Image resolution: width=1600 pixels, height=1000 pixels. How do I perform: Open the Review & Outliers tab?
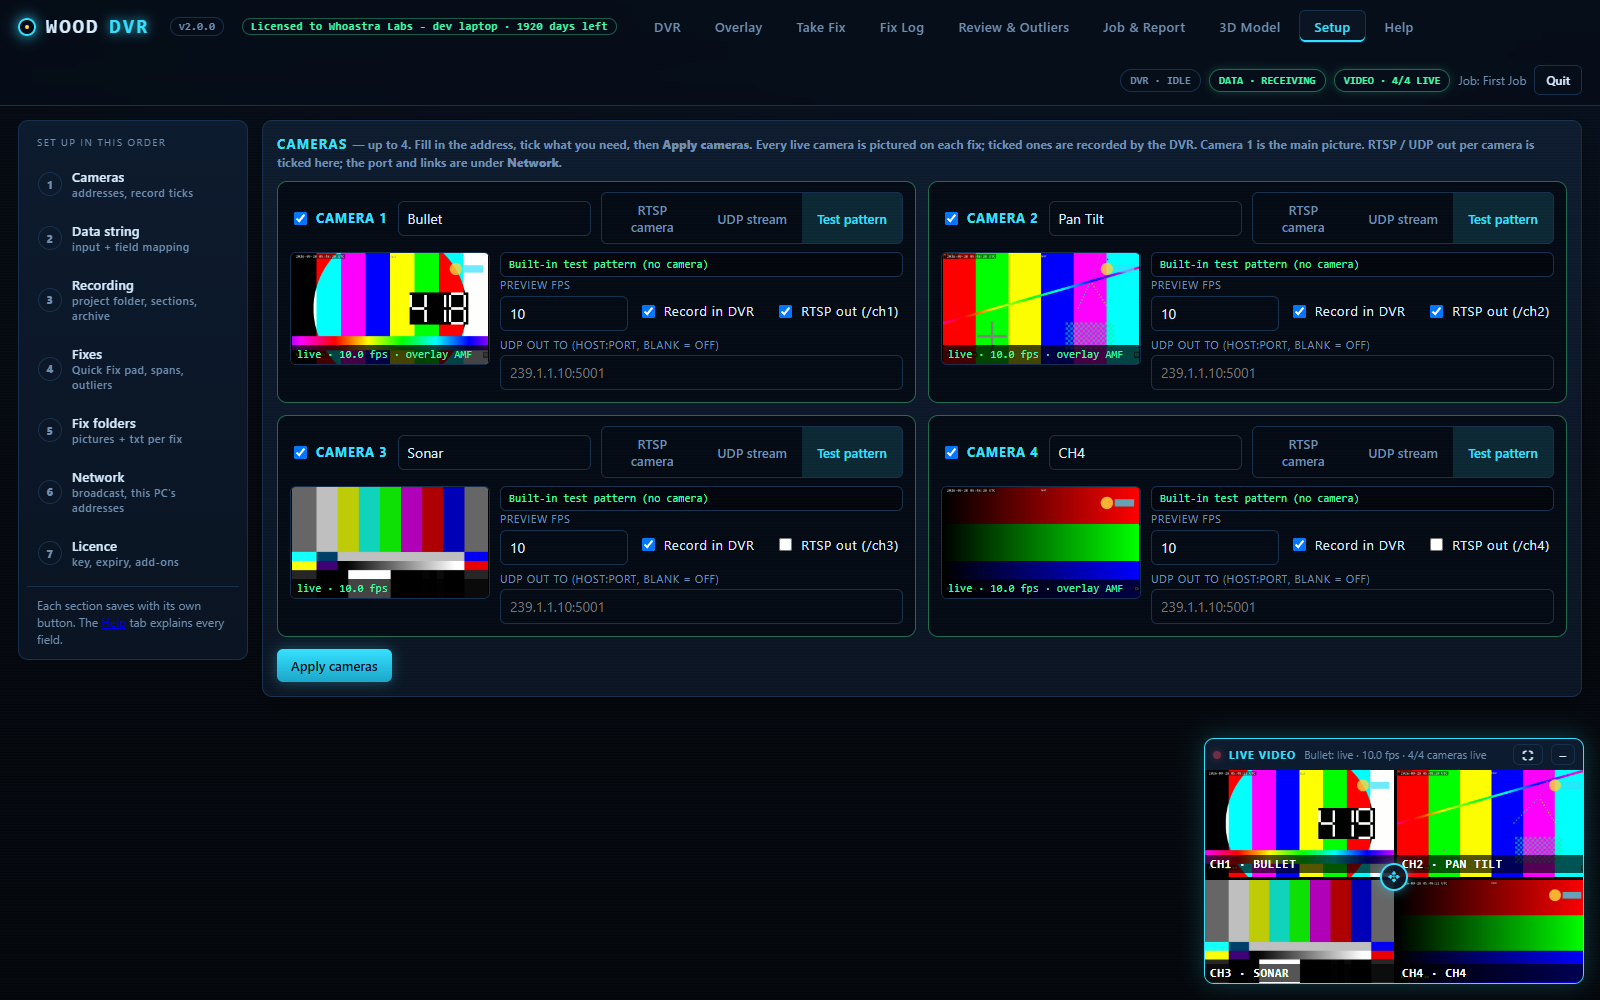pos(1013,27)
